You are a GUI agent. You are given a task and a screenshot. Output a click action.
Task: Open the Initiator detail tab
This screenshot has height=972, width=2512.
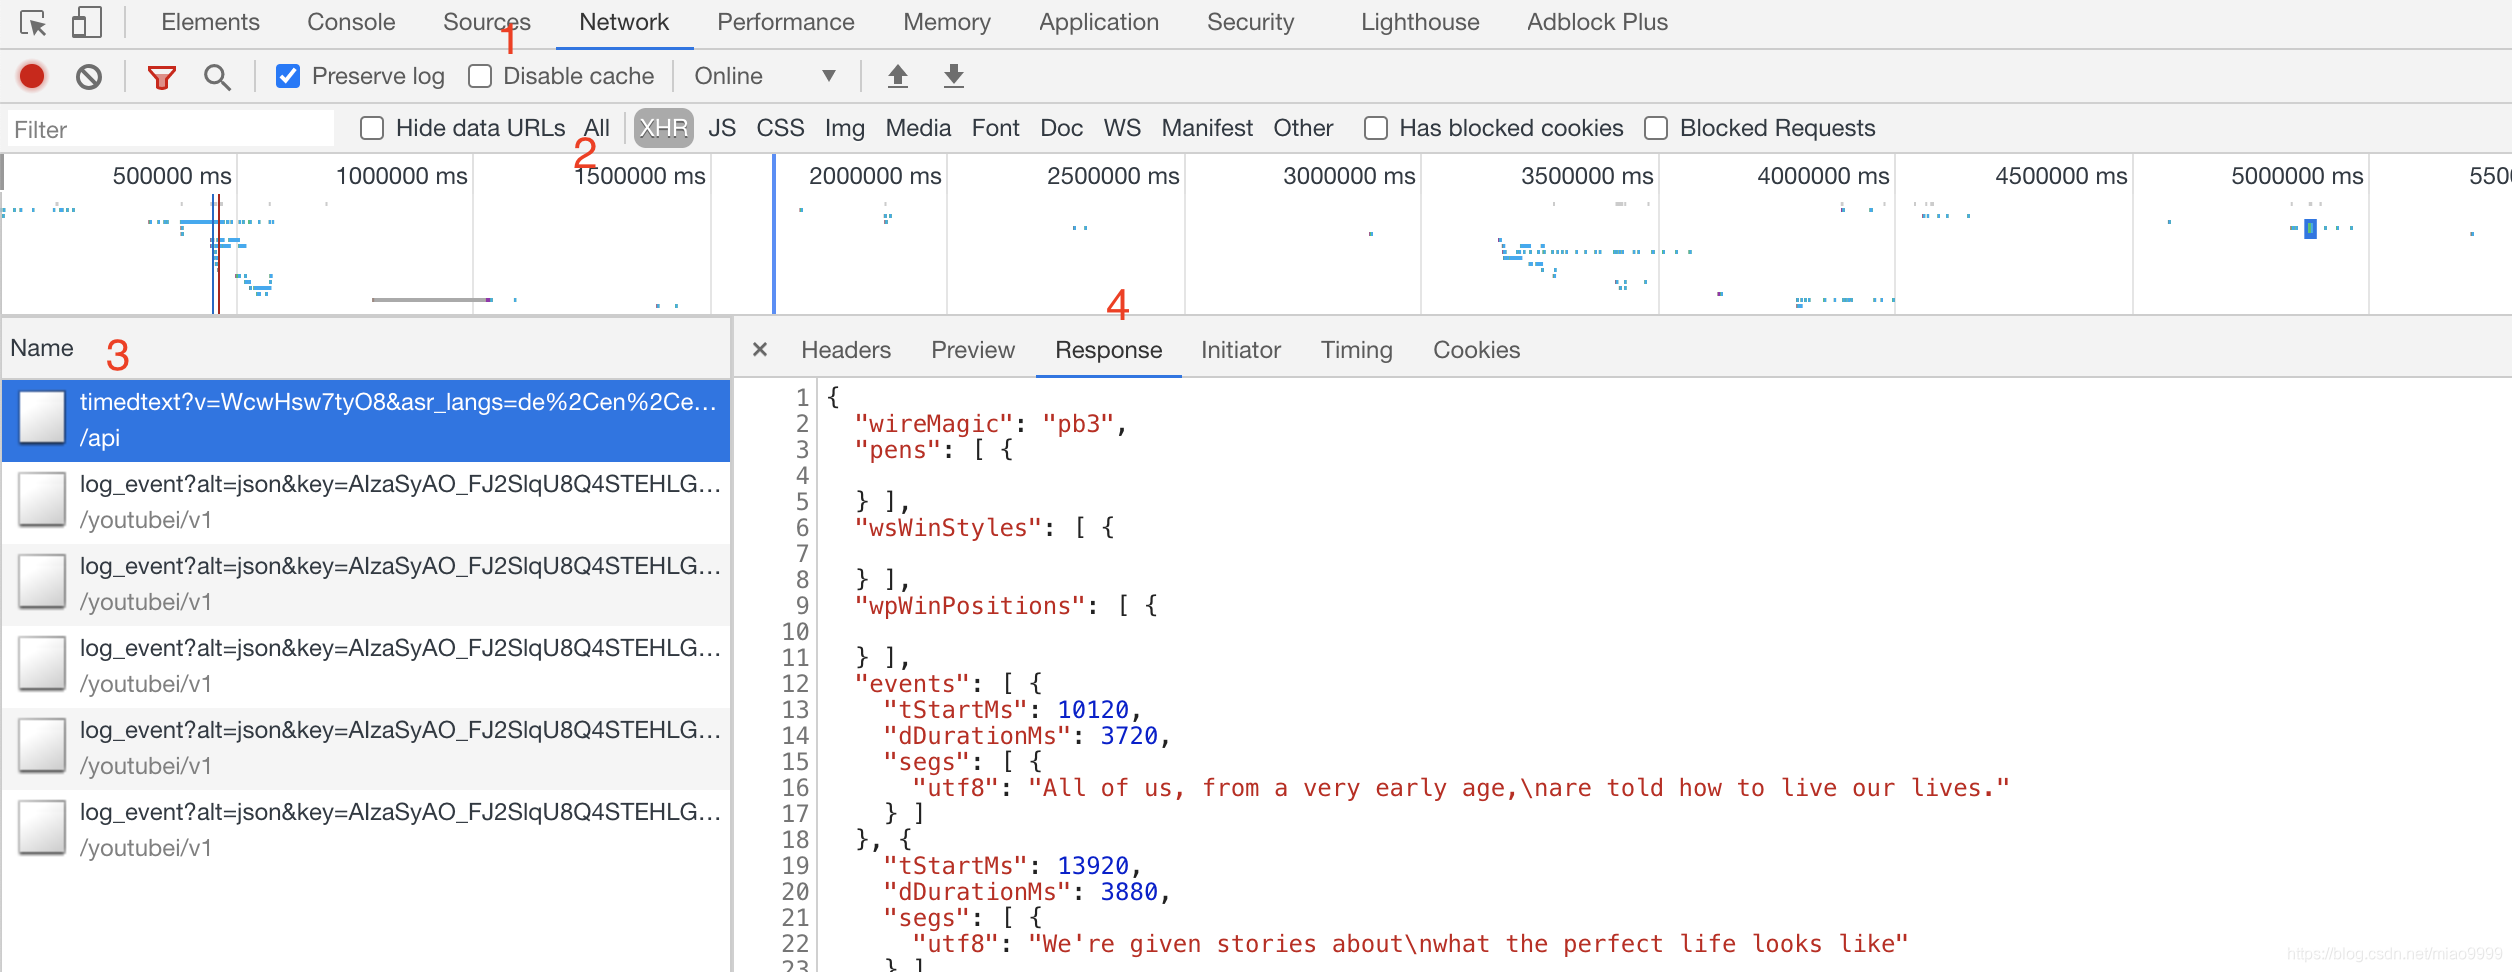1241,350
